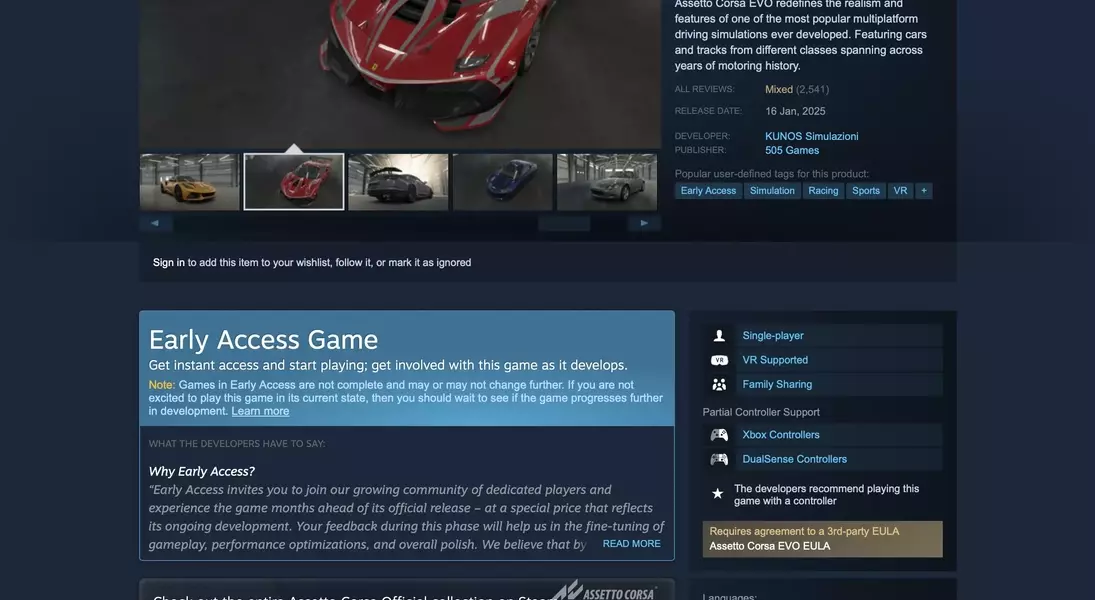Image resolution: width=1095 pixels, height=600 pixels.
Task: Open Learn more about Early Access
Action: point(260,411)
